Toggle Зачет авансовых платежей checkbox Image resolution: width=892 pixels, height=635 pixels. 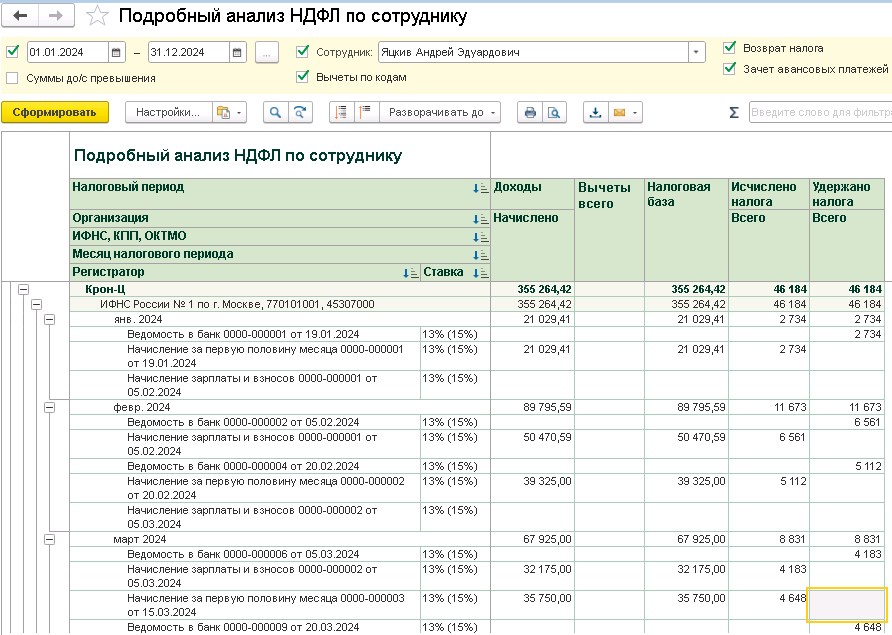(729, 69)
